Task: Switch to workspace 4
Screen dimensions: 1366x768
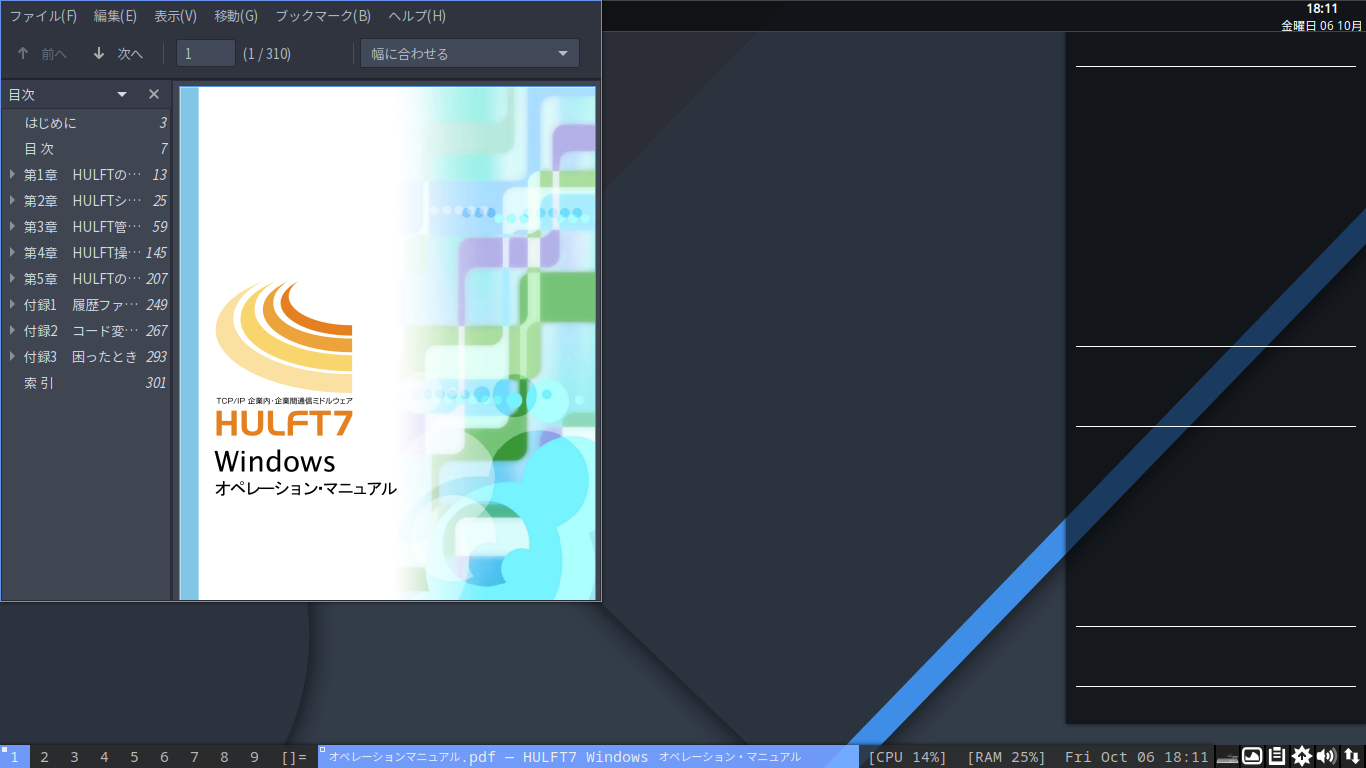Action: point(104,757)
